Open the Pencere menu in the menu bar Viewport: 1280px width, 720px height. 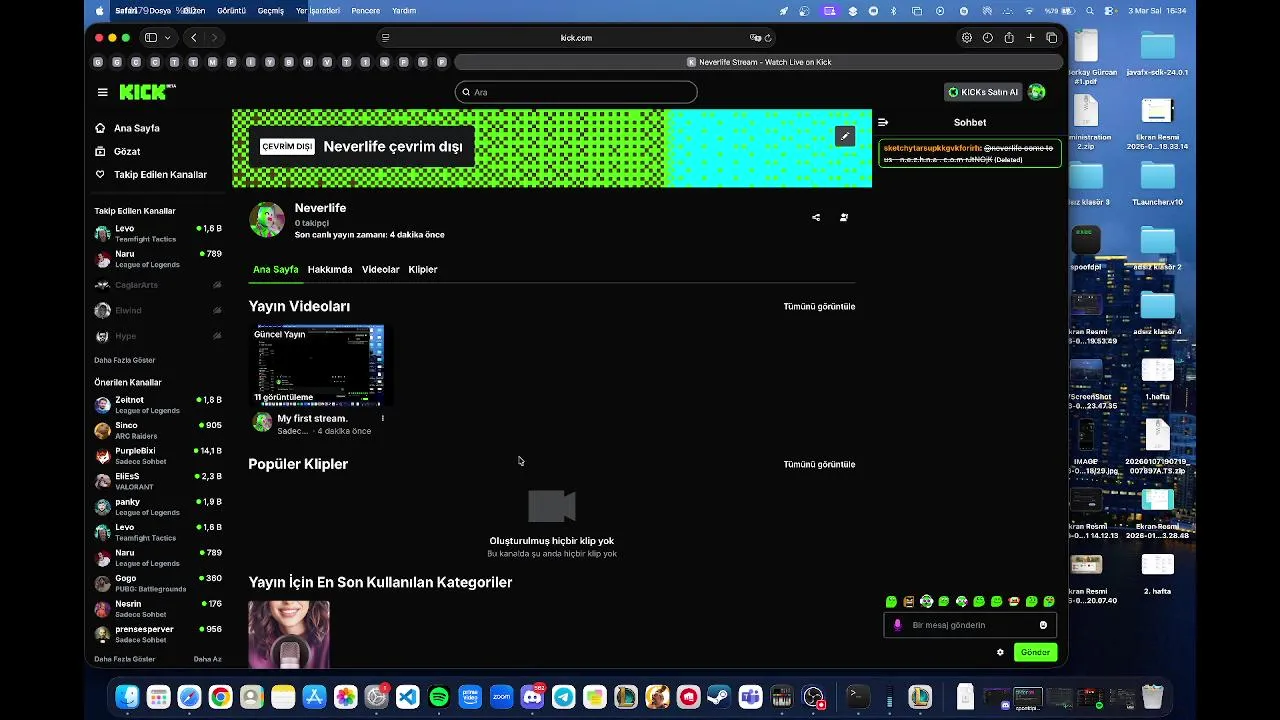point(366,11)
